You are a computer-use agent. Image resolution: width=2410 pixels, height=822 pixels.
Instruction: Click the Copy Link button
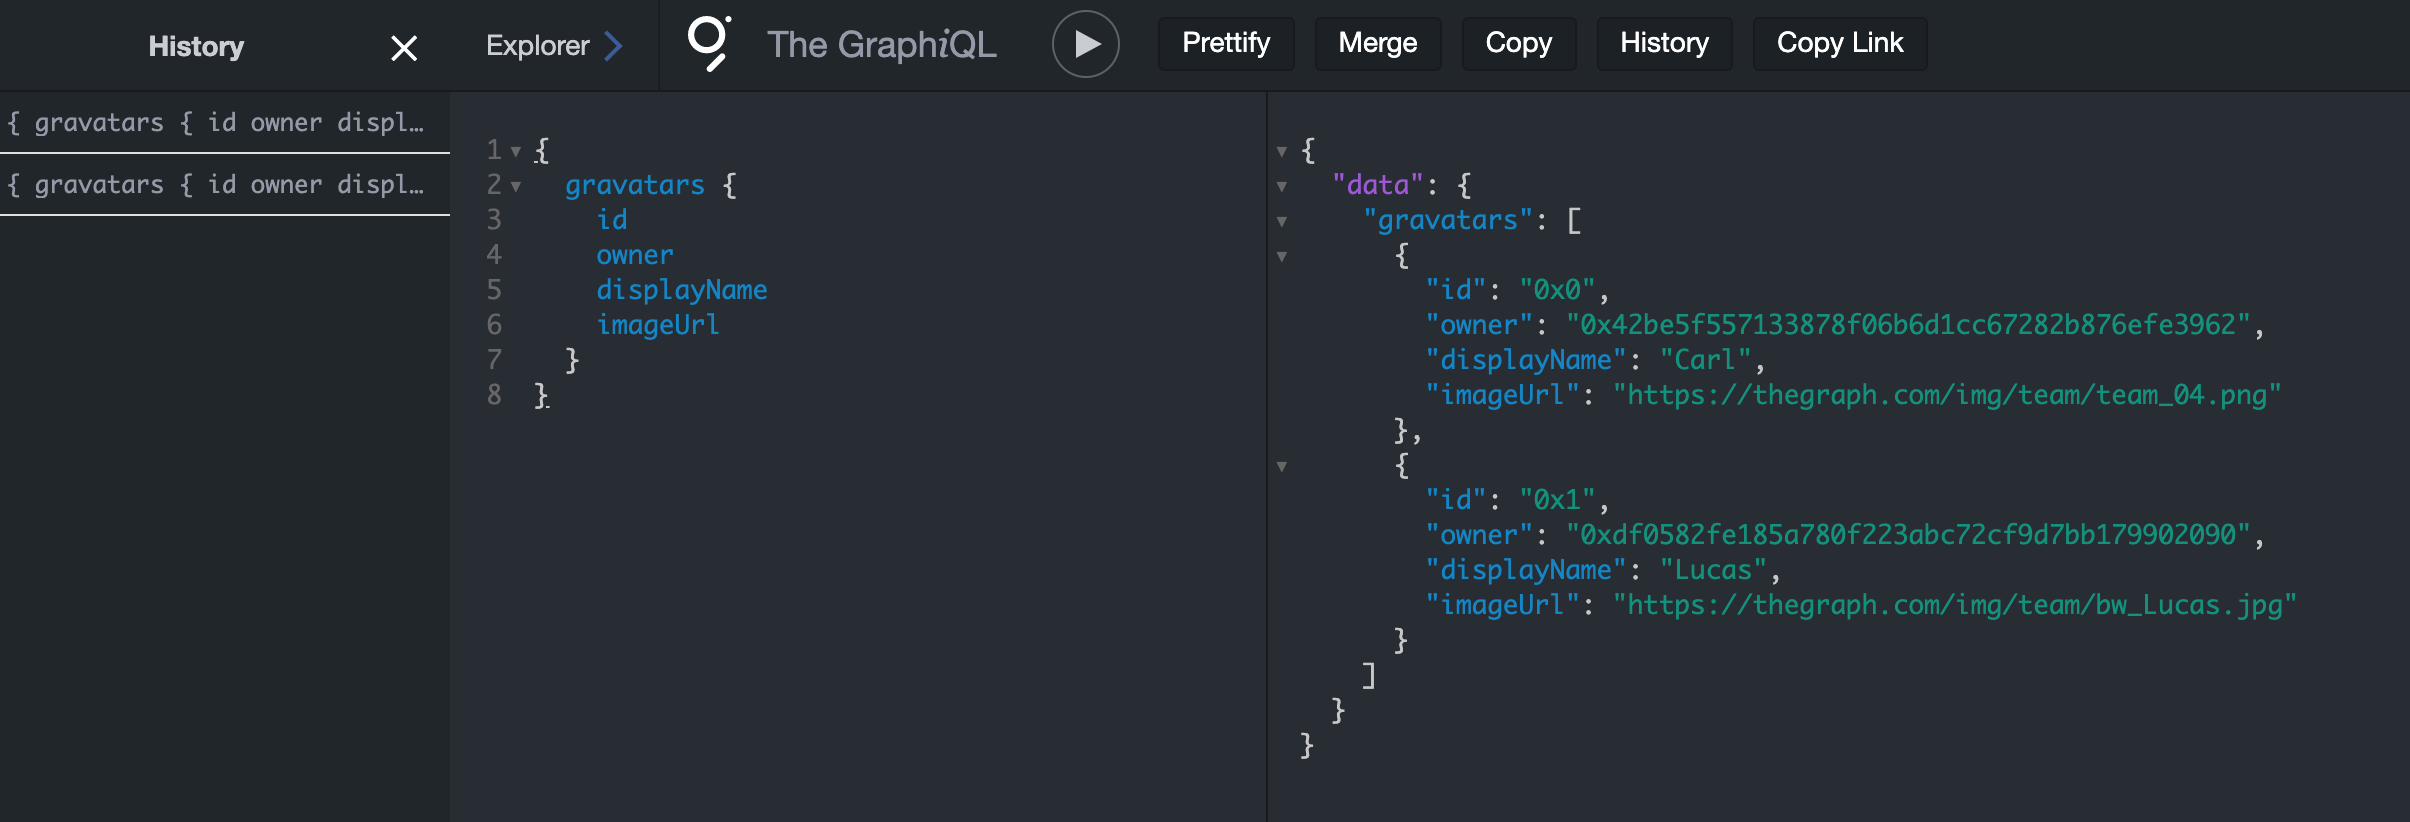tap(1839, 43)
